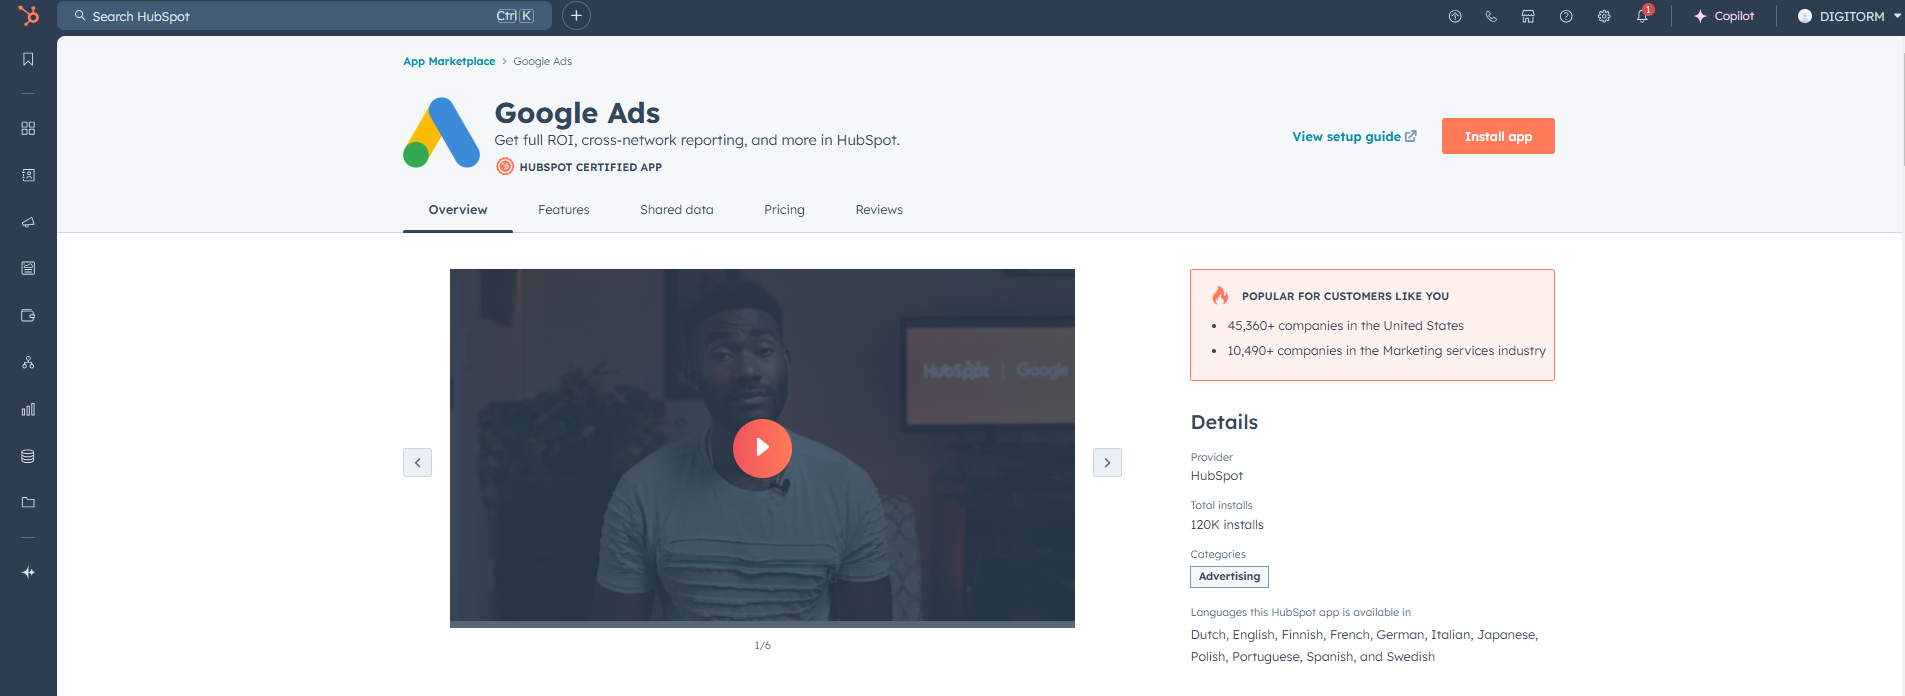
Task: Open the Marketing megaphone icon in sidebar
Action: 28,222
